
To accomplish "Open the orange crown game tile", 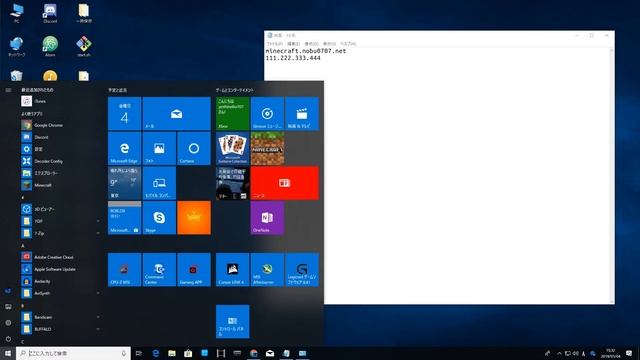I will (x=194, y=218).
